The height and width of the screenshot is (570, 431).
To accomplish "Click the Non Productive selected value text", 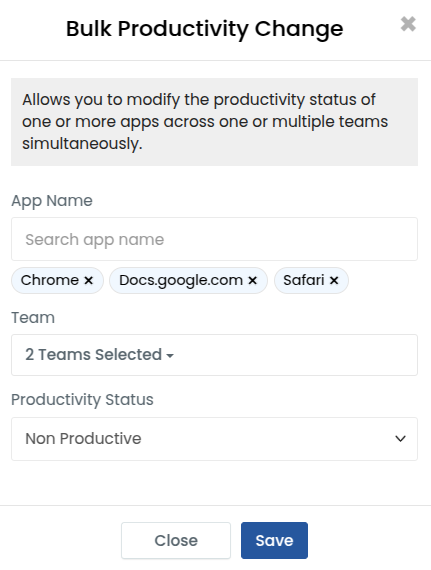I will [83, 439].
